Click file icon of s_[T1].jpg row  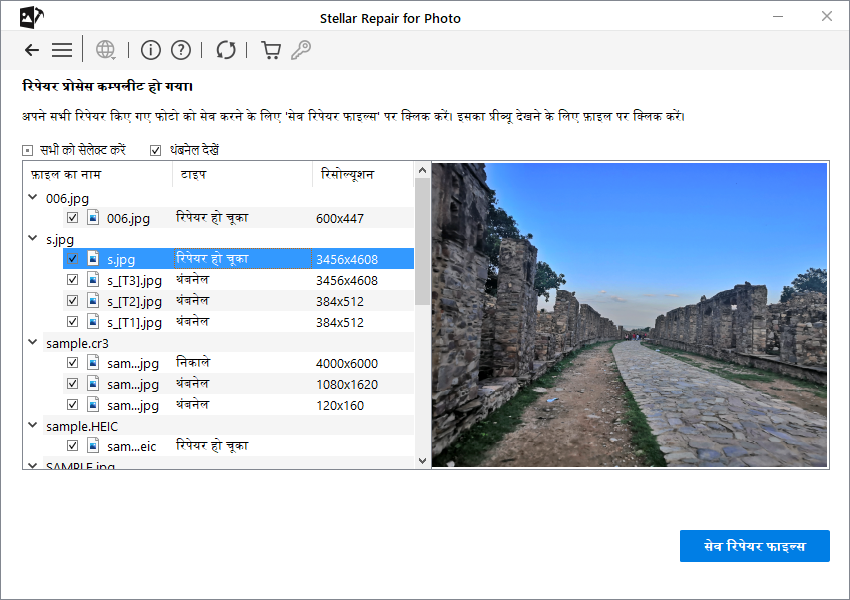pyautogui.click(x=93, y=321)
